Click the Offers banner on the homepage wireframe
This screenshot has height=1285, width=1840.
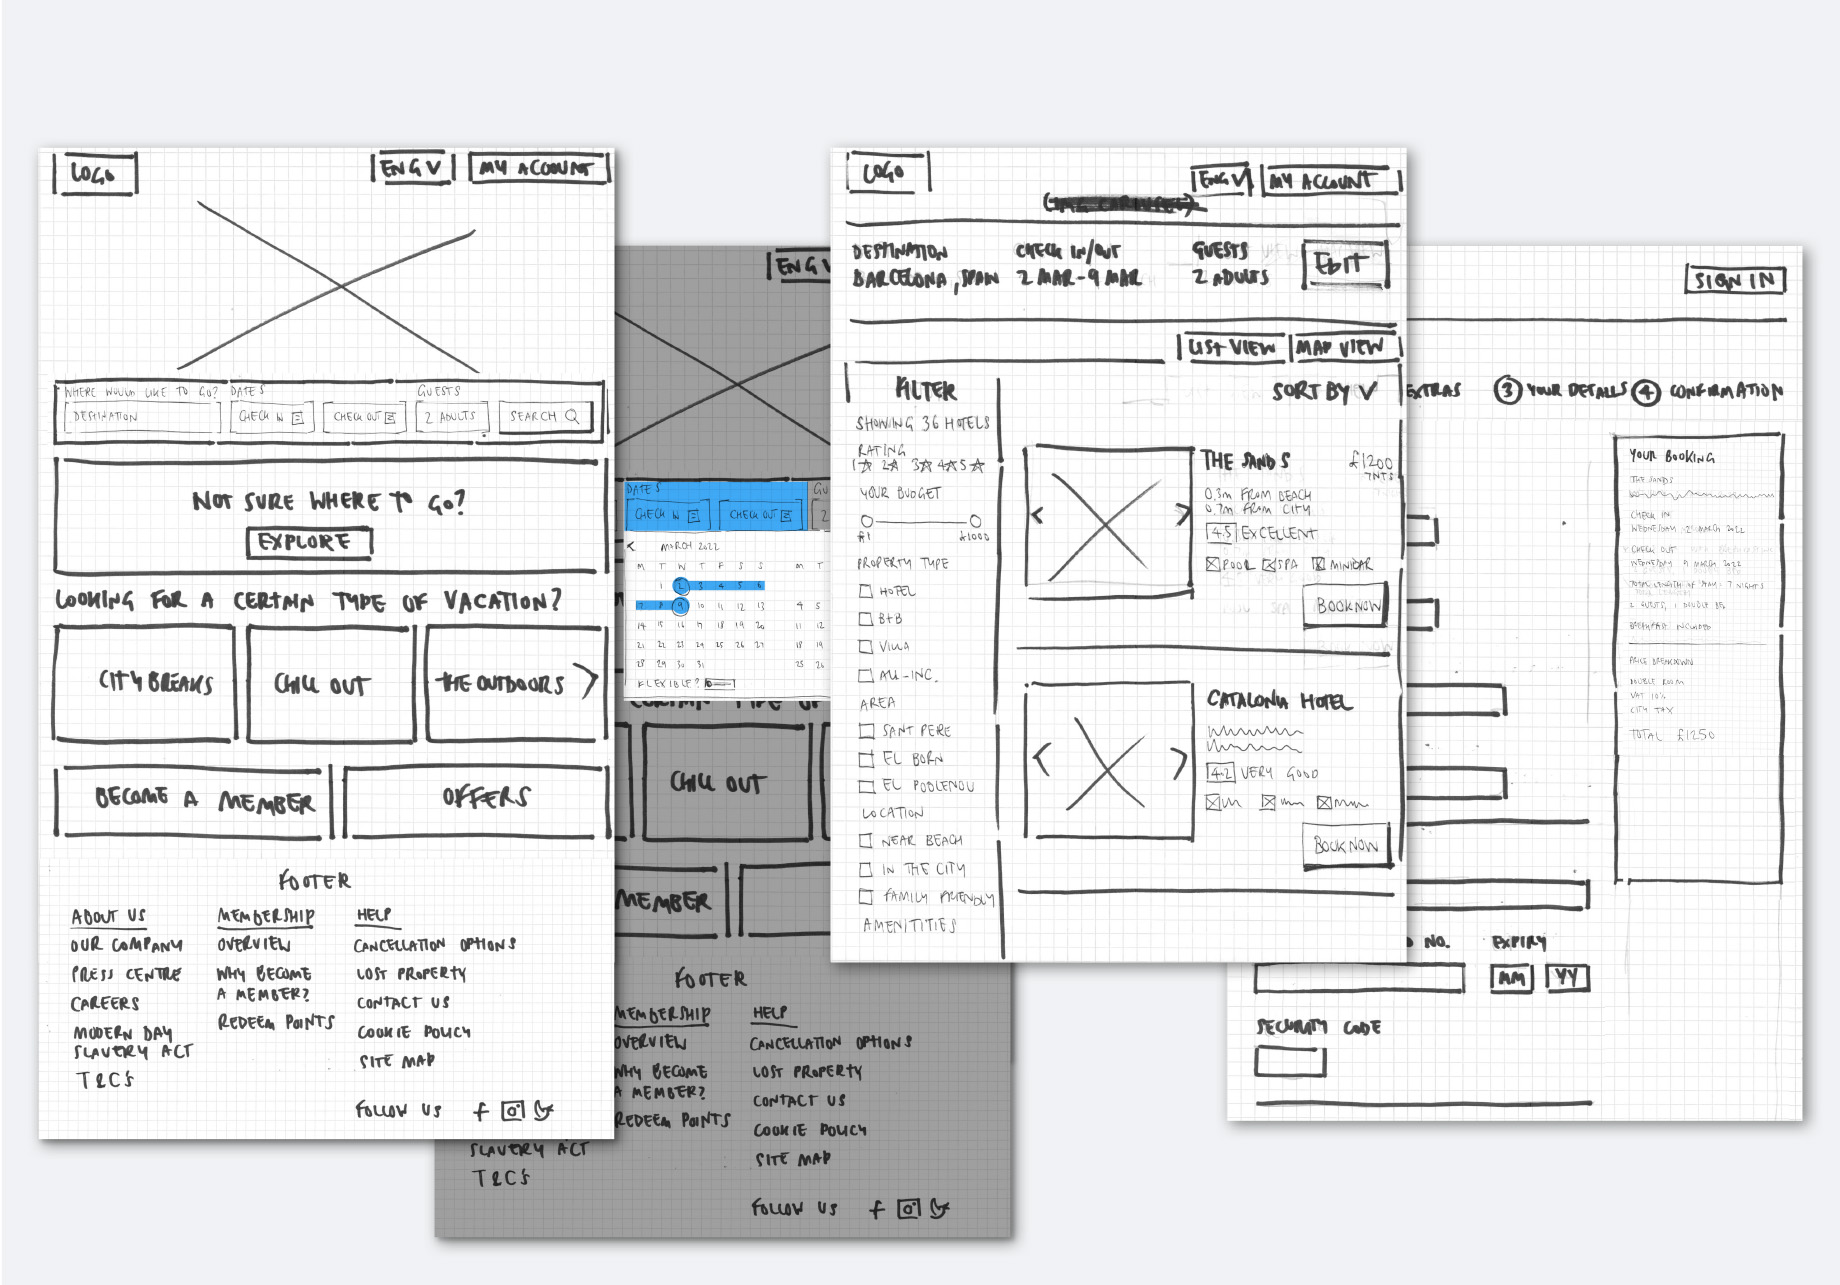(476, 801)
